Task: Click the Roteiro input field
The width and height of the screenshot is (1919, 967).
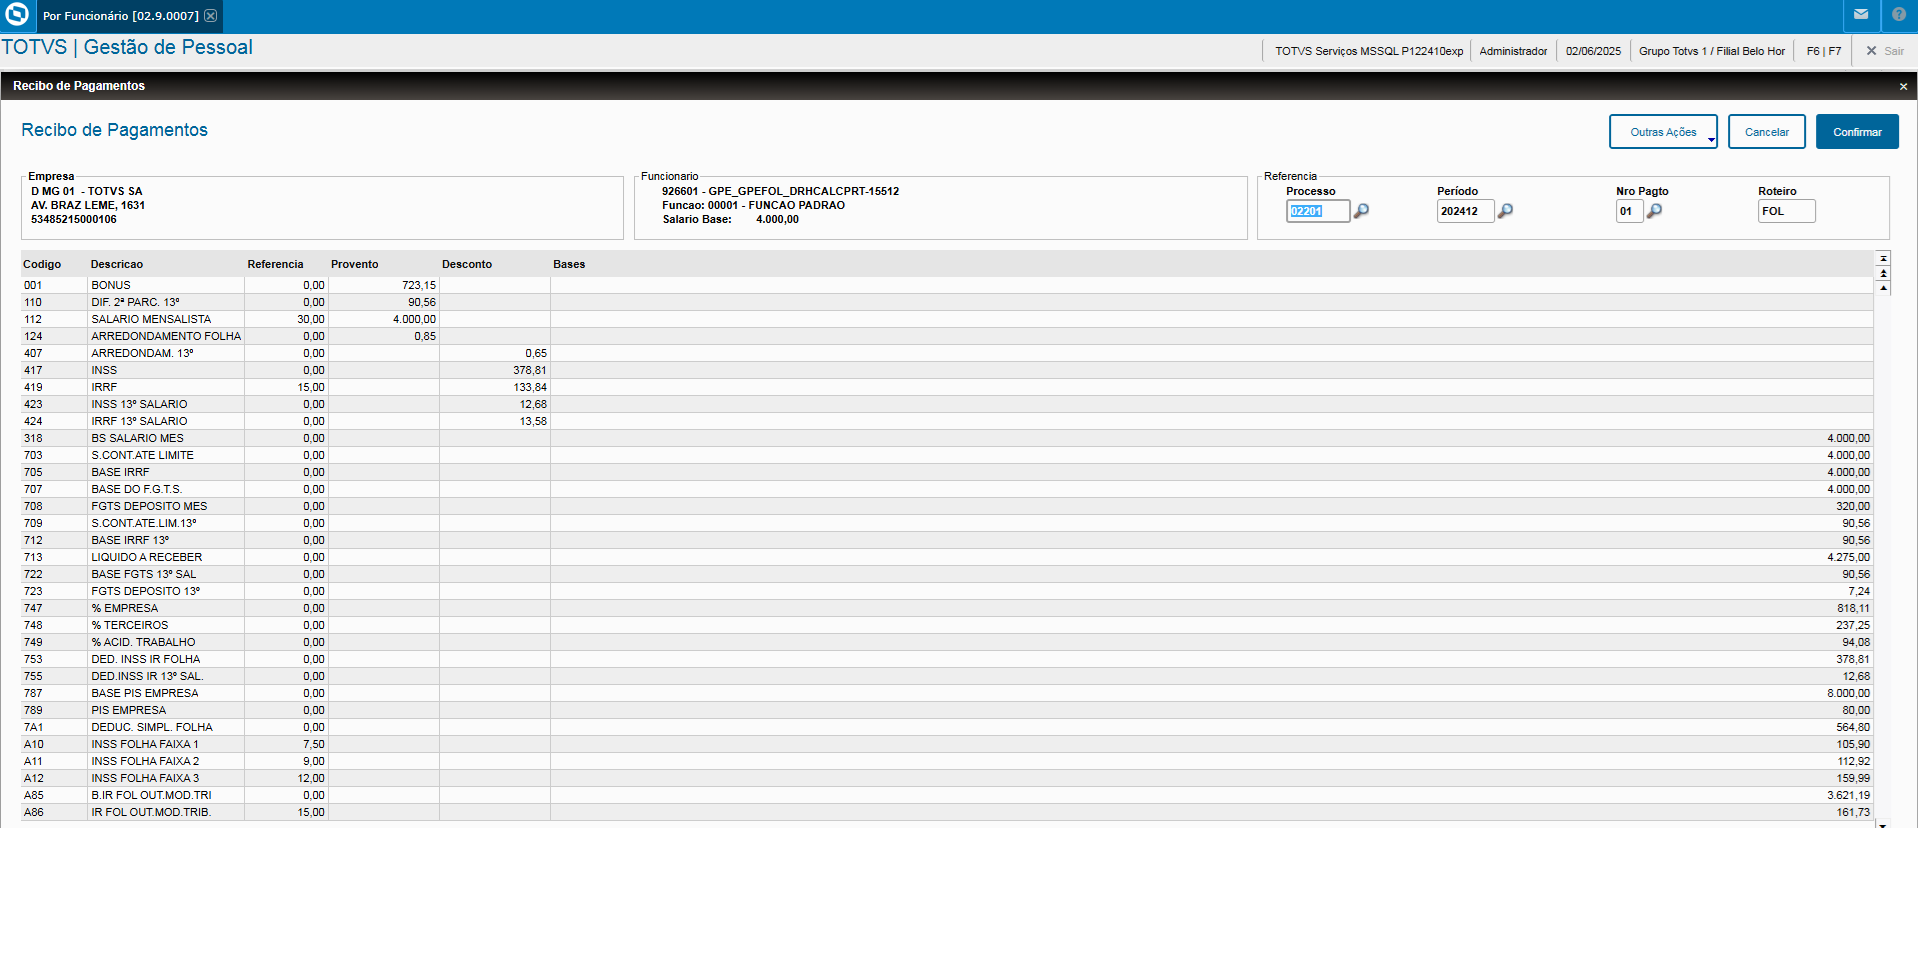Action: 1785,211
